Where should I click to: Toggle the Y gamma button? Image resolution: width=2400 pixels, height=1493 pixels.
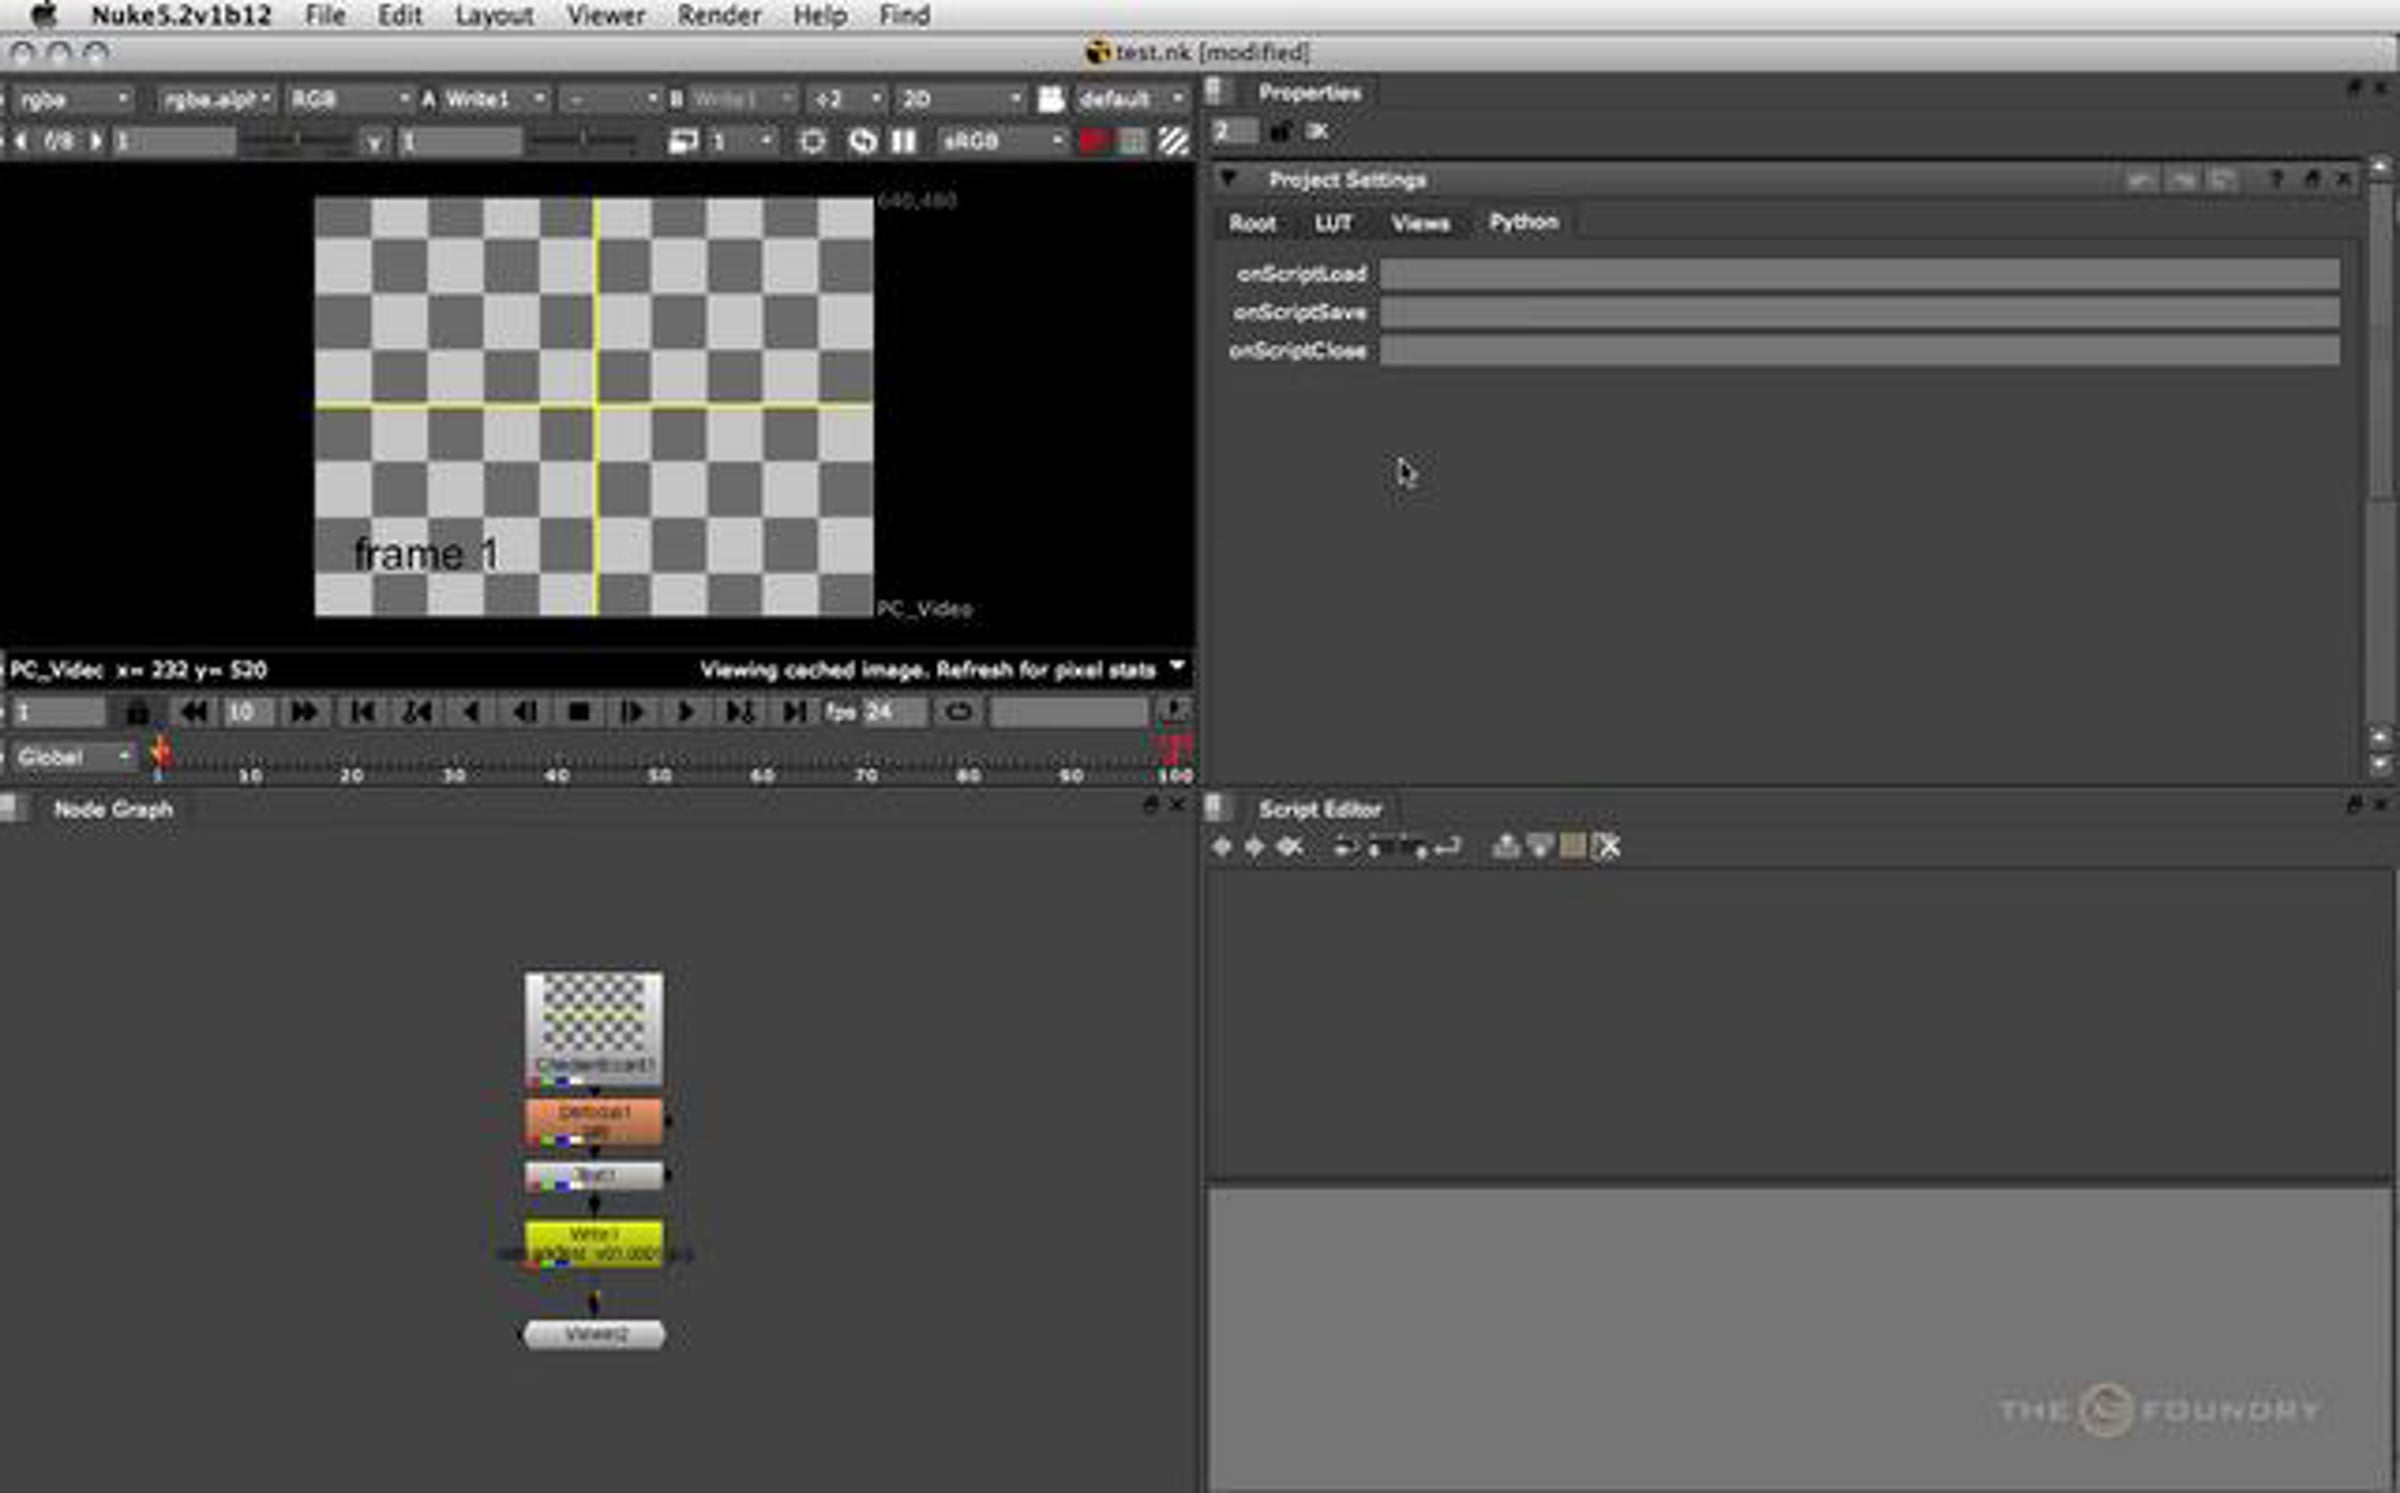tap(375, 142)
